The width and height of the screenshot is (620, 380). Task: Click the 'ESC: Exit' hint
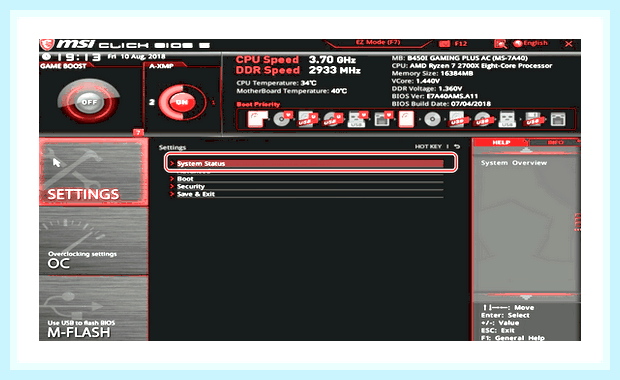(497, 330)
